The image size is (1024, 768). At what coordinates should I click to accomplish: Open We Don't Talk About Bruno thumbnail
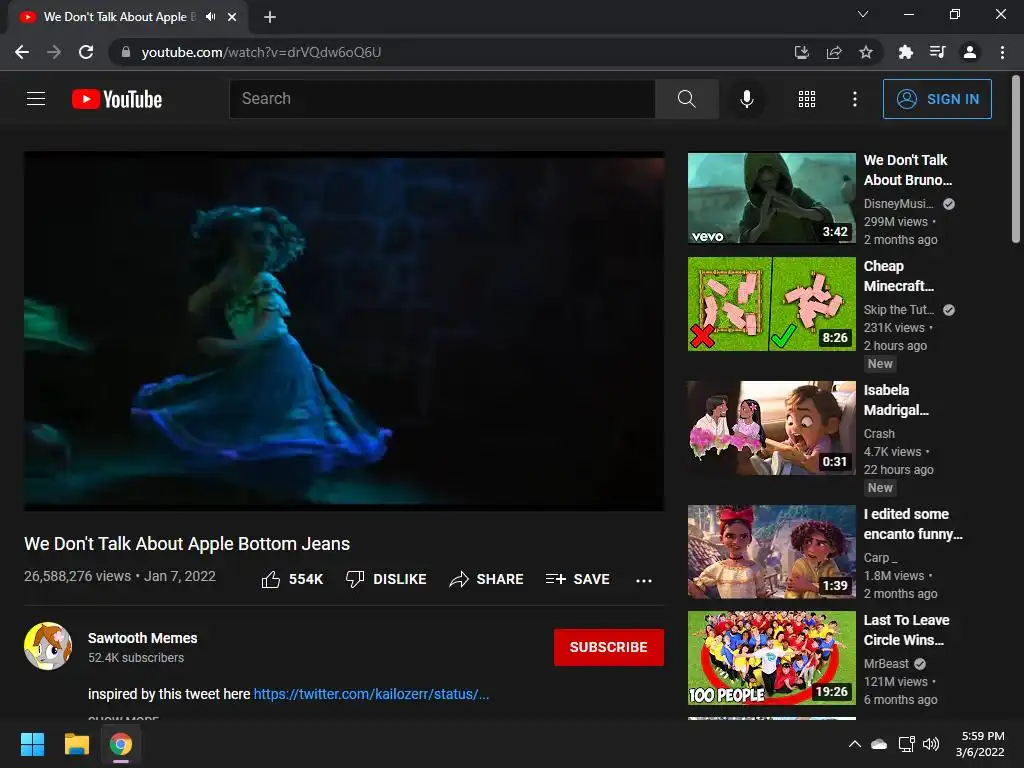771,198
